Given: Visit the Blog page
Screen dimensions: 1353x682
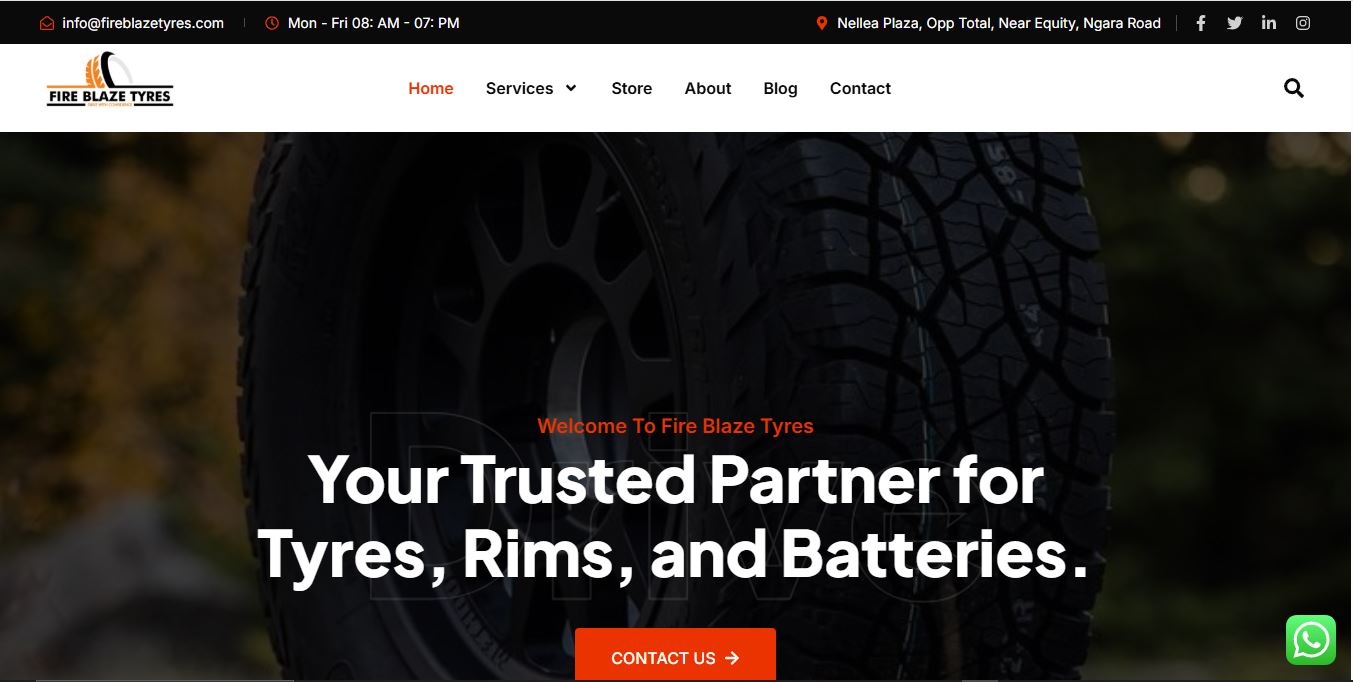Looking at the screenshot, I should coord(781,88).
